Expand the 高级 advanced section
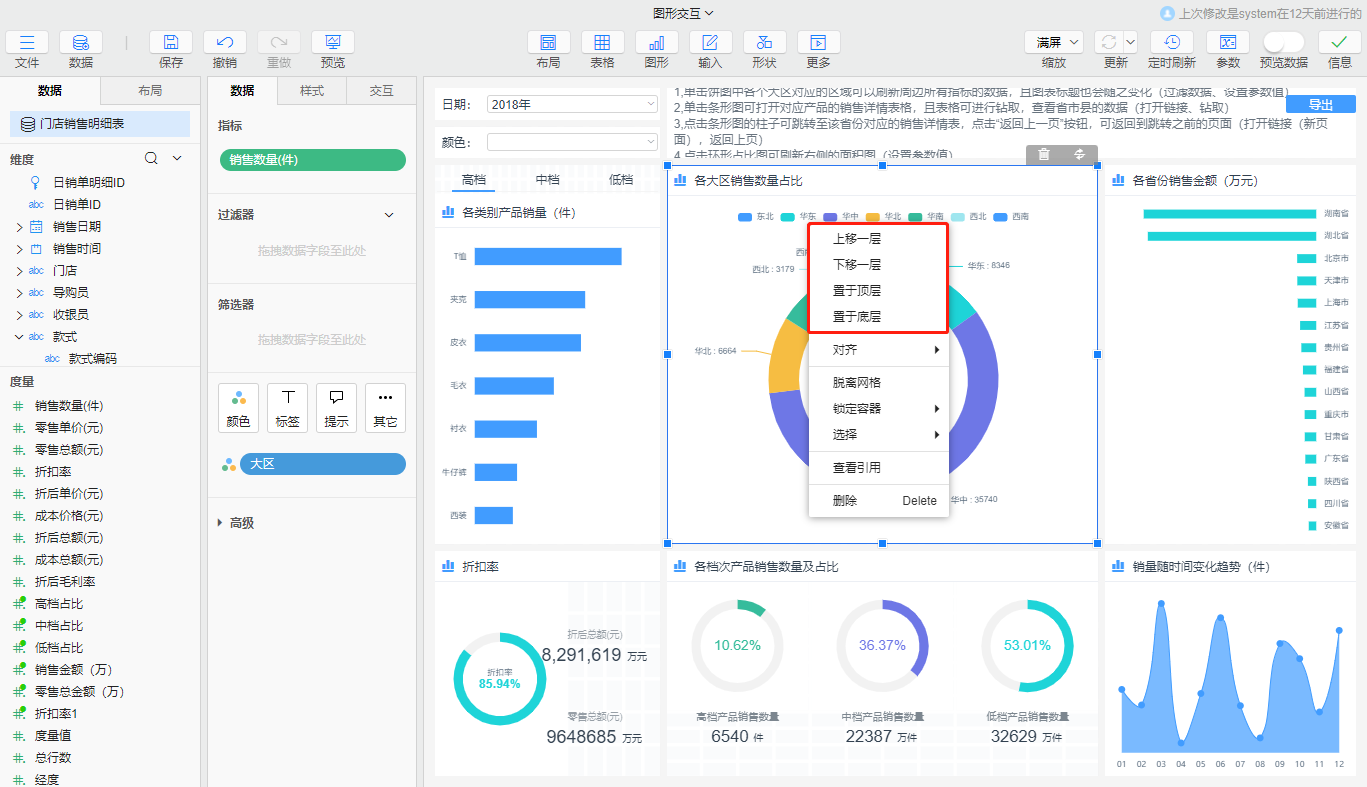Image resolution: width=1367 pixels, height=787 pixels. (x=221, y=523)
